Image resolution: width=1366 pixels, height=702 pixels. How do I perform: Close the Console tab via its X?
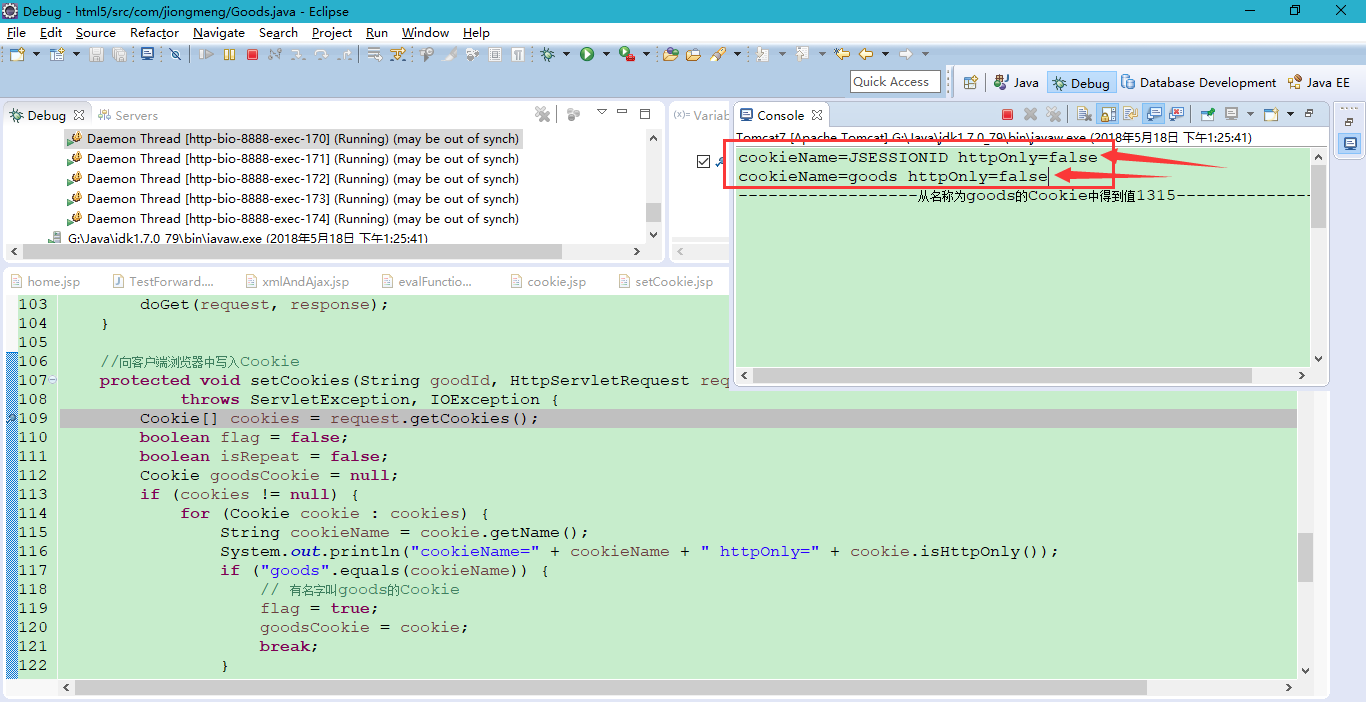coord(817,115)
